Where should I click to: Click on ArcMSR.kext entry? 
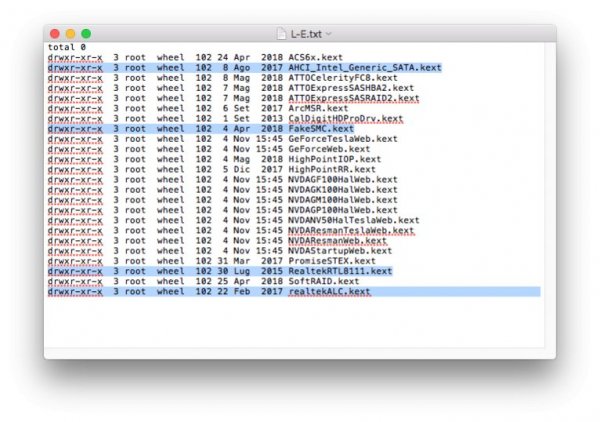tap(318, 108)
